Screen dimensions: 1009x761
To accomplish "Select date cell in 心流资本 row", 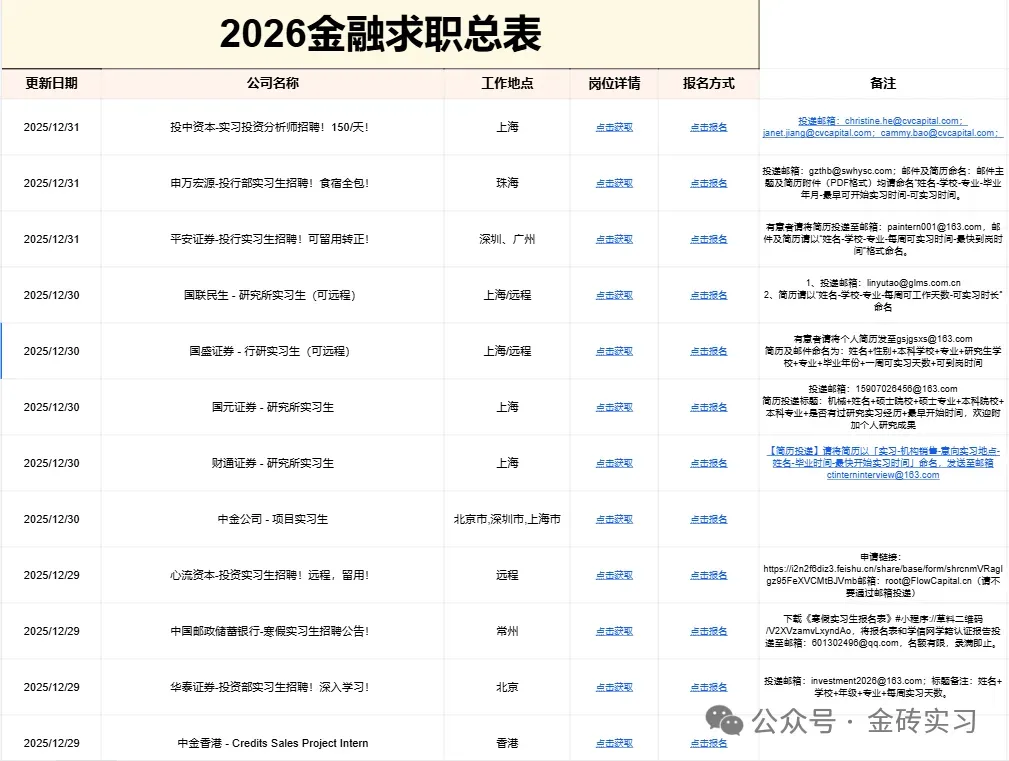I will (x=51, y=575).
